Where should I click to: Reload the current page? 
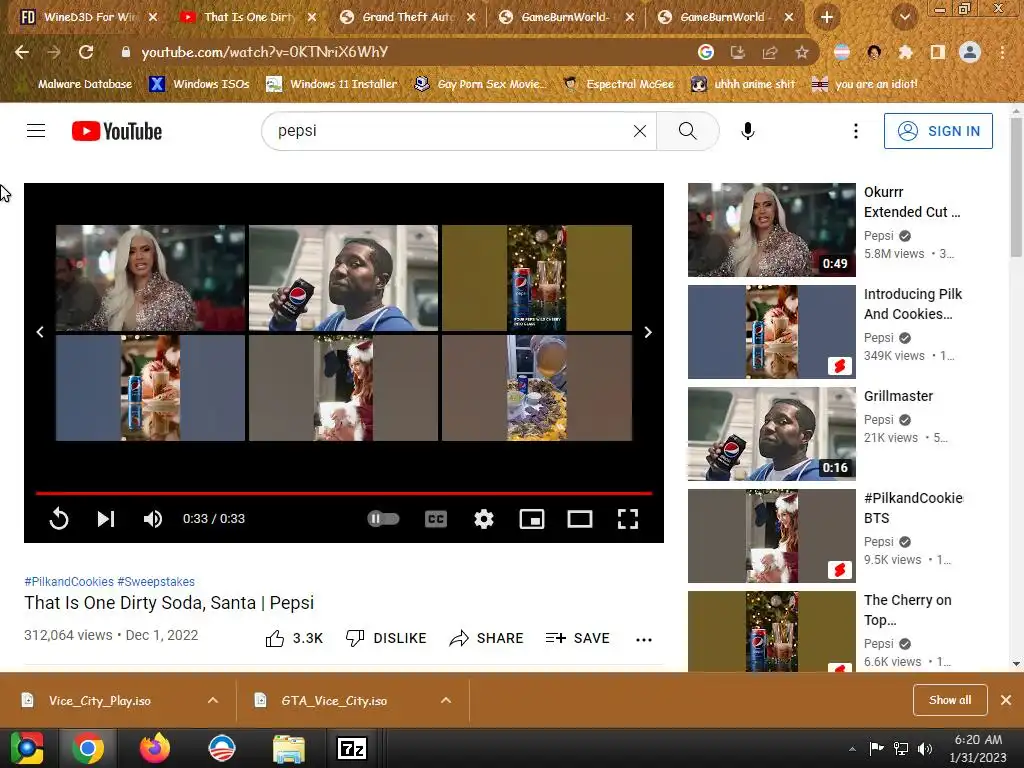[x=86, y=52]
